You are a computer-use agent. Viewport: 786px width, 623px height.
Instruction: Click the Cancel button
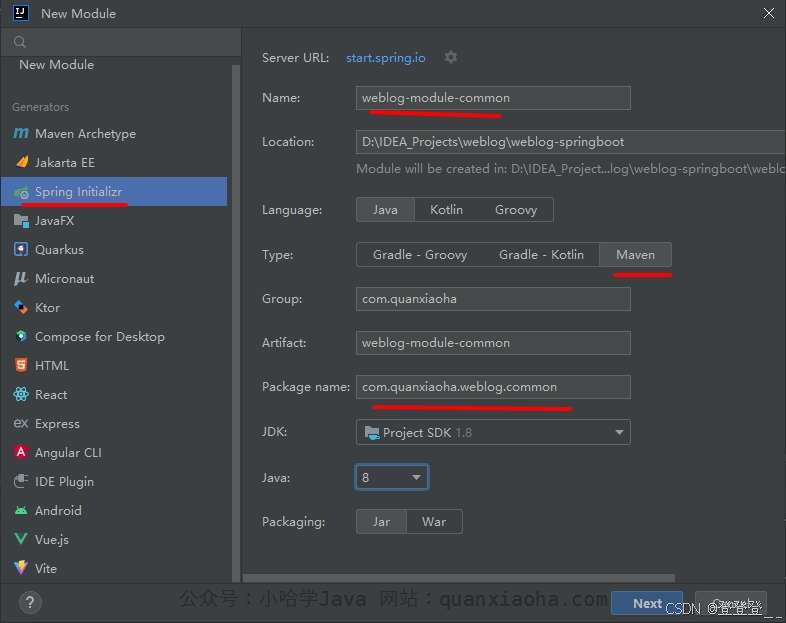[x=730, y=603]
